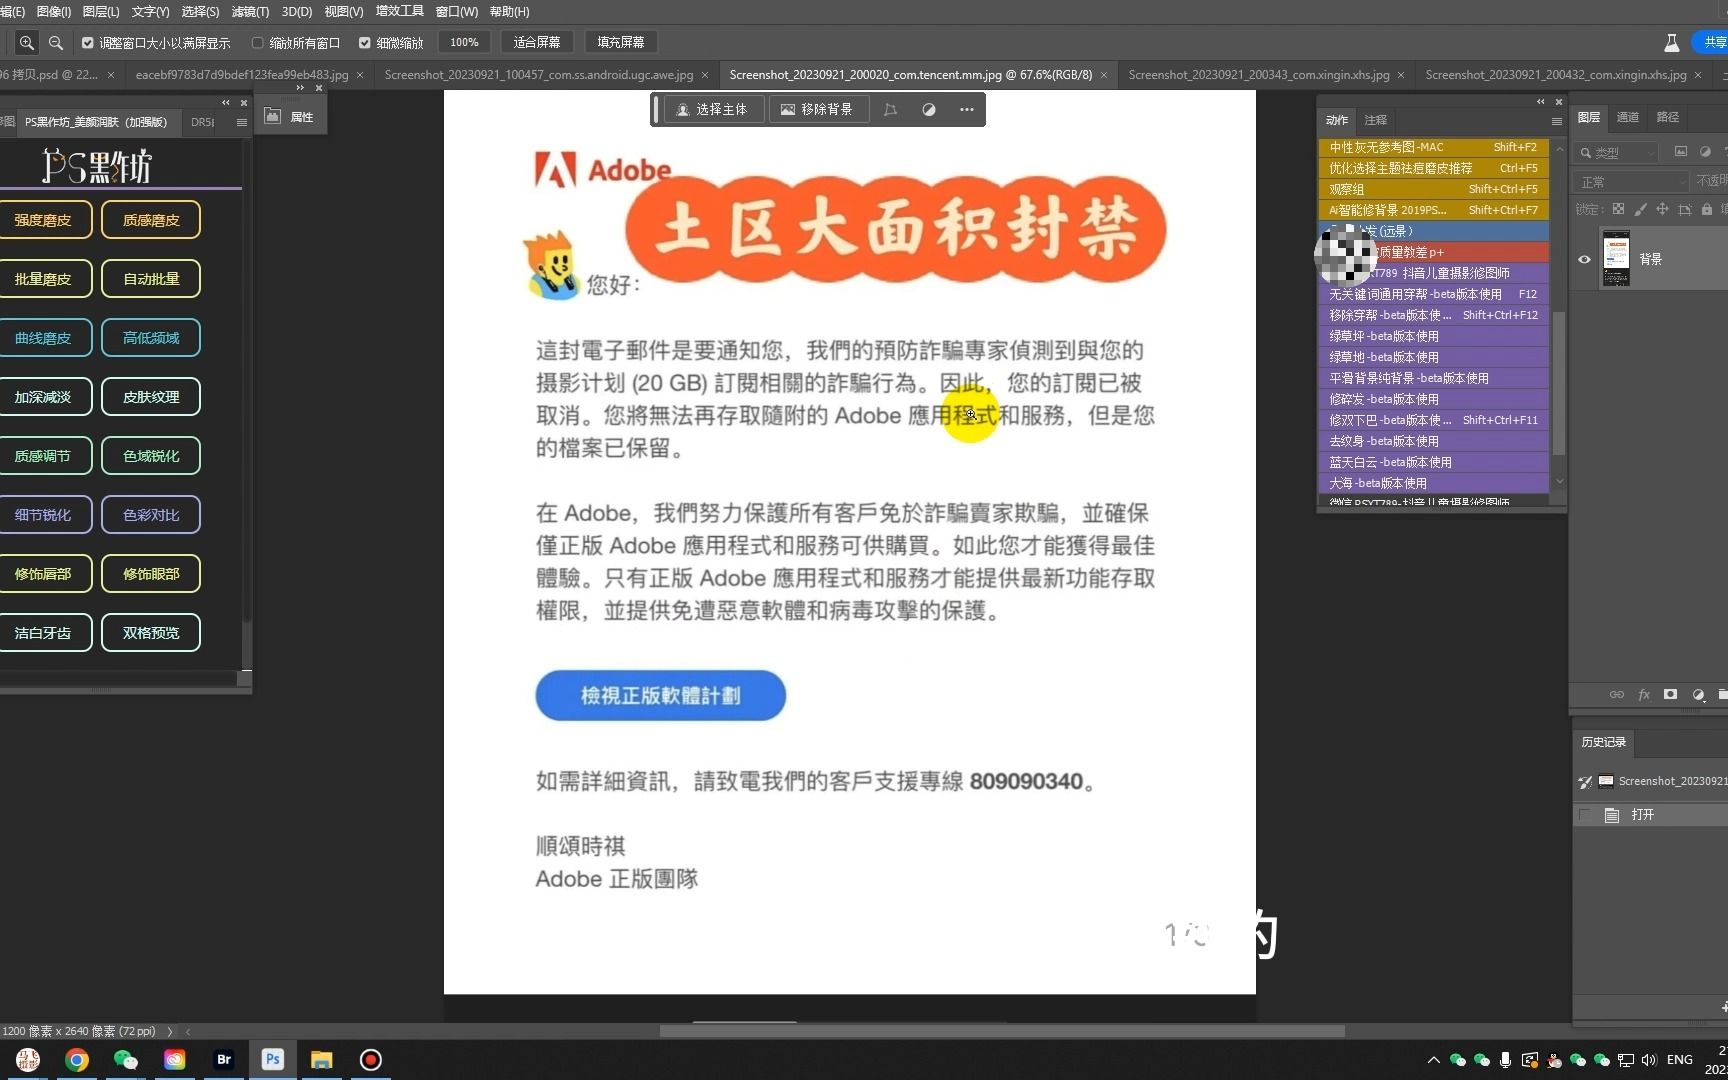
Task: Click the 移除背景 remove background button
Action: [x=818, y=110]
